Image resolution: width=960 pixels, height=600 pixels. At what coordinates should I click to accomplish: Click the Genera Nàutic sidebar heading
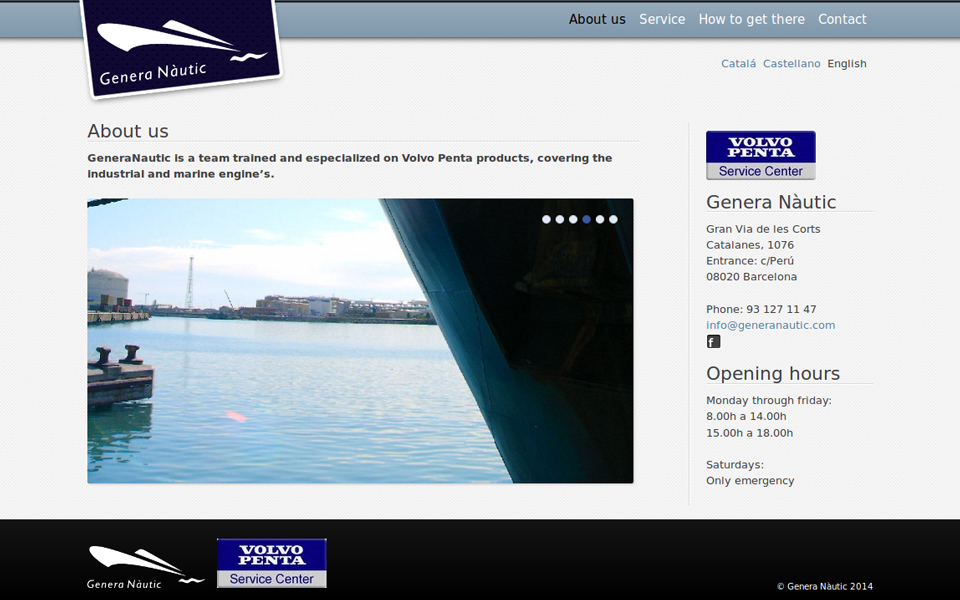point(771,202)
